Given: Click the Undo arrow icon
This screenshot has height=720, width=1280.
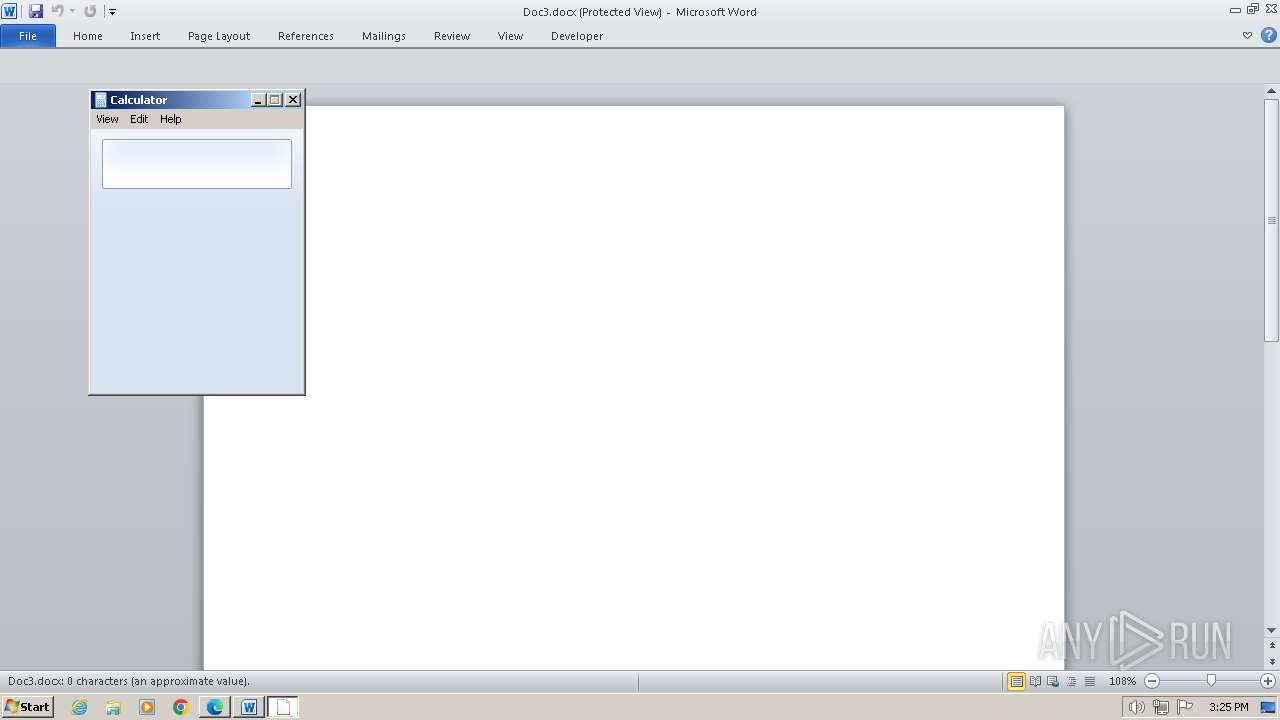Looking at the screenshot, I should 57,11.
